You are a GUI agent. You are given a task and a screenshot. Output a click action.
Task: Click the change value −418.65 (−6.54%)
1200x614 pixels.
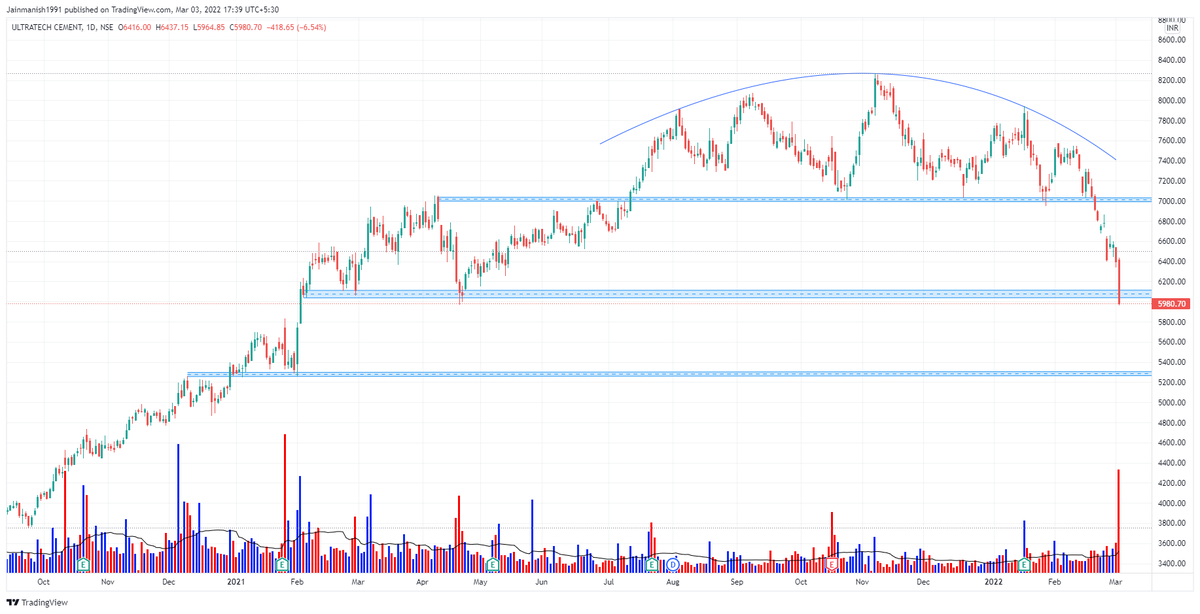click(x=296, y=28)
